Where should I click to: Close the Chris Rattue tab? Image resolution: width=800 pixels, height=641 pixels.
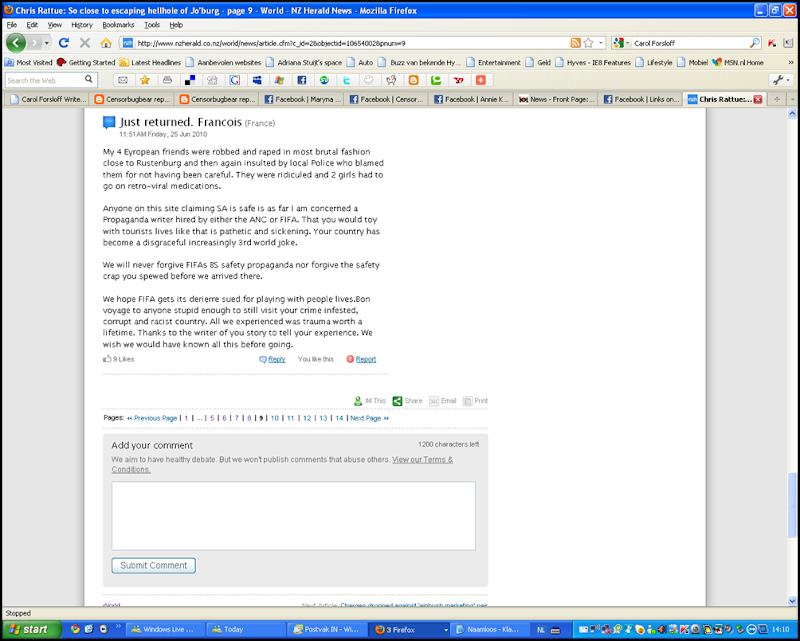pyautogui.click(x=758, y=99)
